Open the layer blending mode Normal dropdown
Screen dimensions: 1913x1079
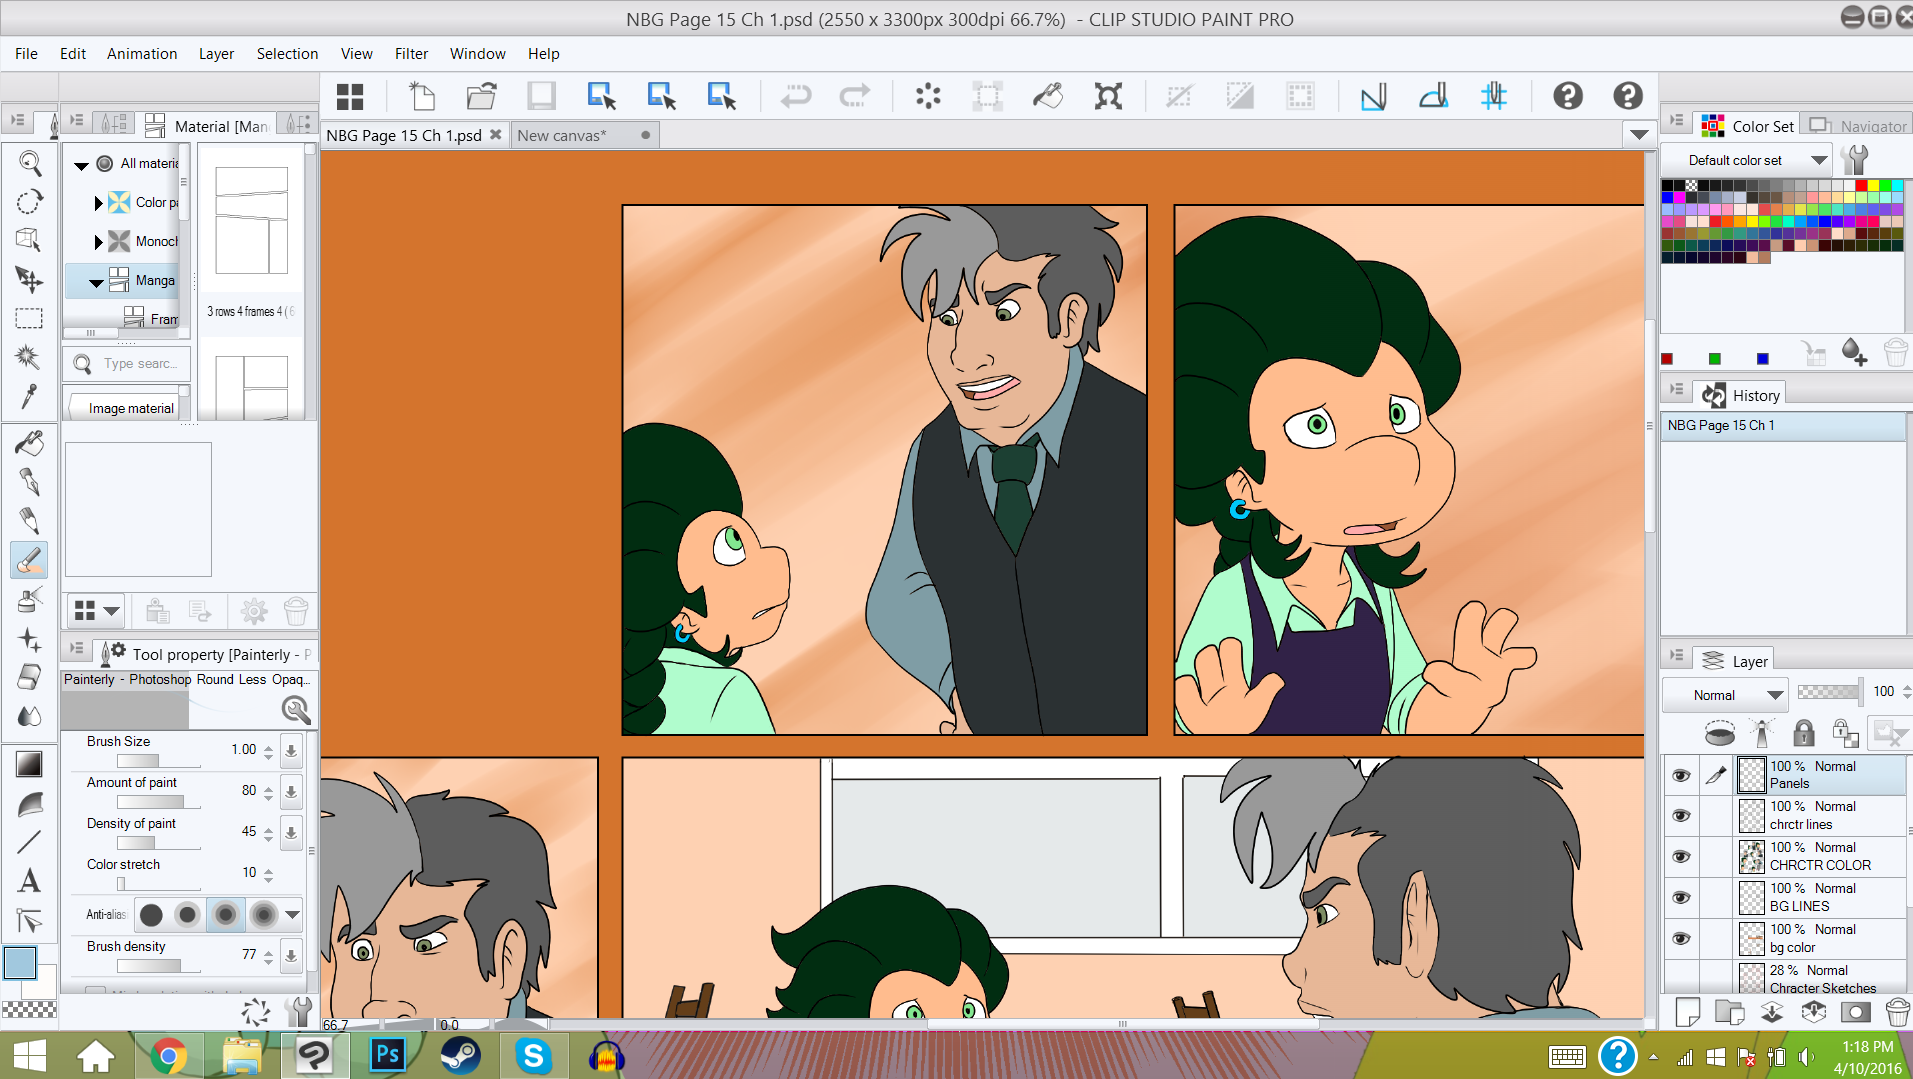1725,695
